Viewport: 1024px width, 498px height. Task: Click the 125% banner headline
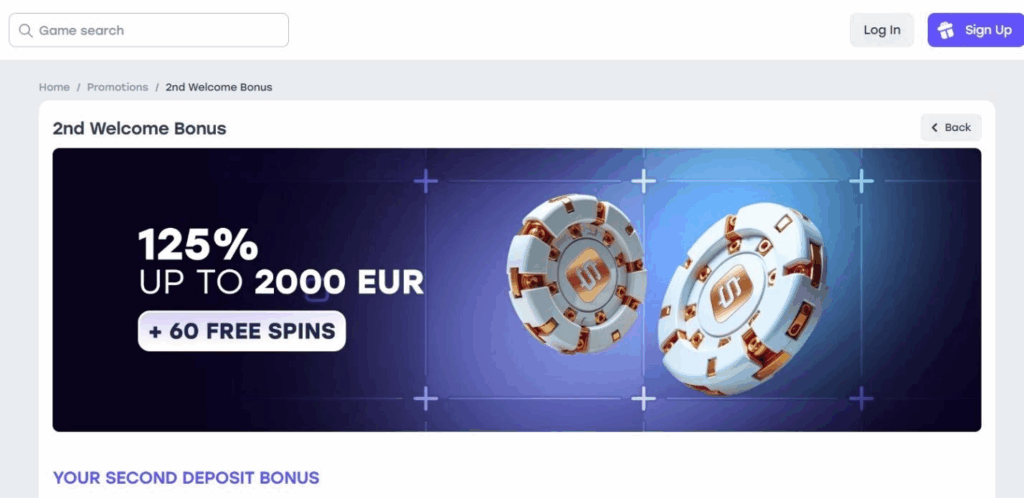tap(198, 245)
